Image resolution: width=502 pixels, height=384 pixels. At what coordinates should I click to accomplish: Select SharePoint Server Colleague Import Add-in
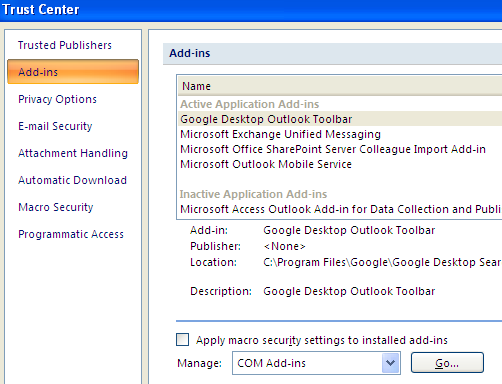coord(340,149)
